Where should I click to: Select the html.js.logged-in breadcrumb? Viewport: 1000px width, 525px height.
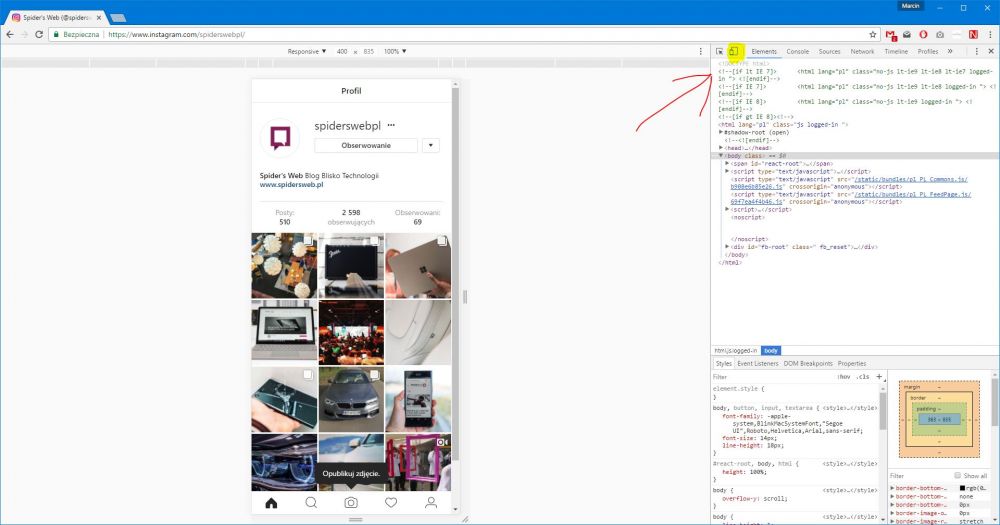[x=736, y=351]
